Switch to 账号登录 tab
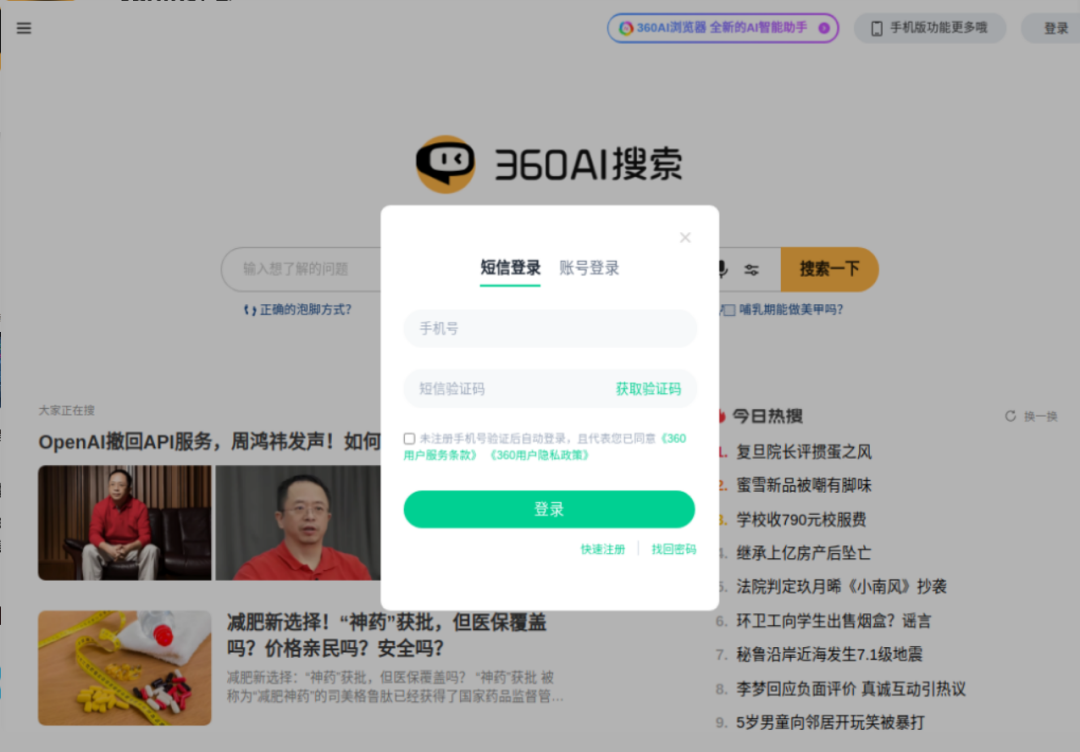The height and width of the screenshot is (752, 1080). coord(589,268)
